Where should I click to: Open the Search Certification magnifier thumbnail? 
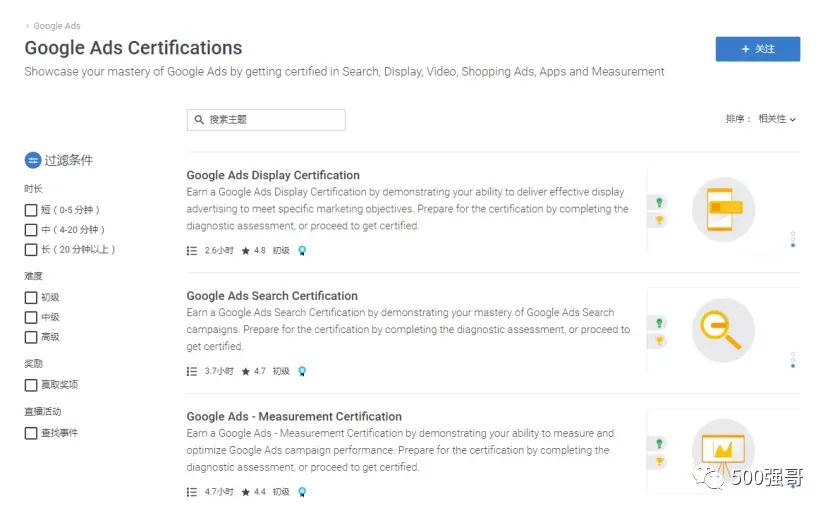coord(723,330)
